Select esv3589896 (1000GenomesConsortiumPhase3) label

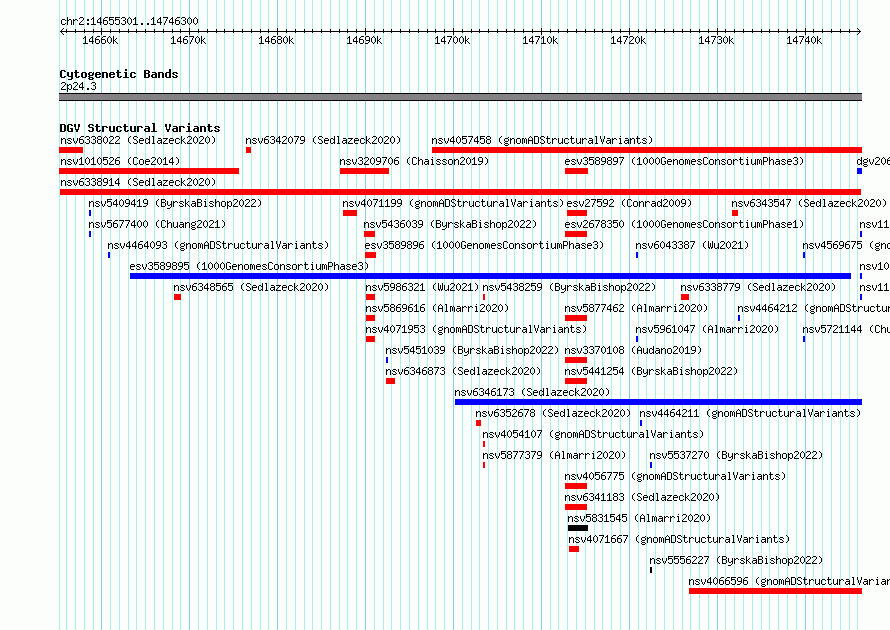(x=484, y=245)
